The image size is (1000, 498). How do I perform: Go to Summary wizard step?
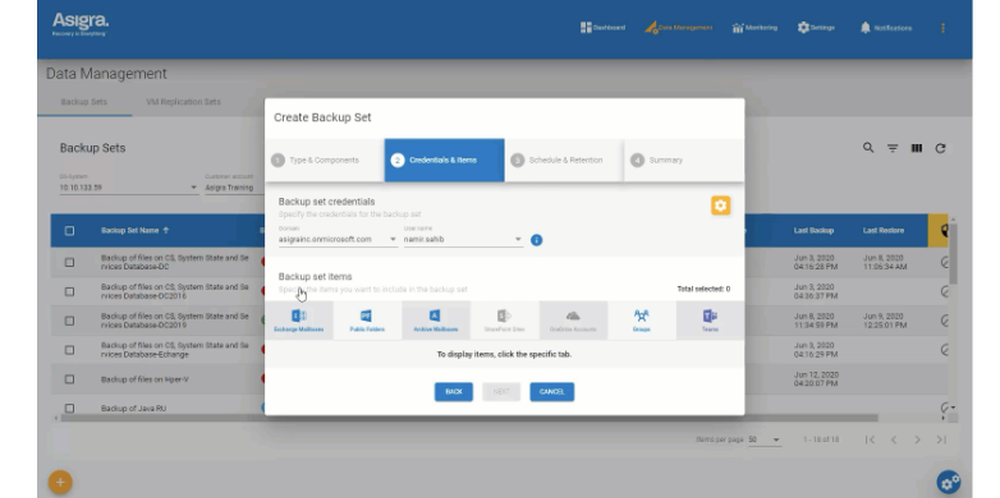point(684,160)
